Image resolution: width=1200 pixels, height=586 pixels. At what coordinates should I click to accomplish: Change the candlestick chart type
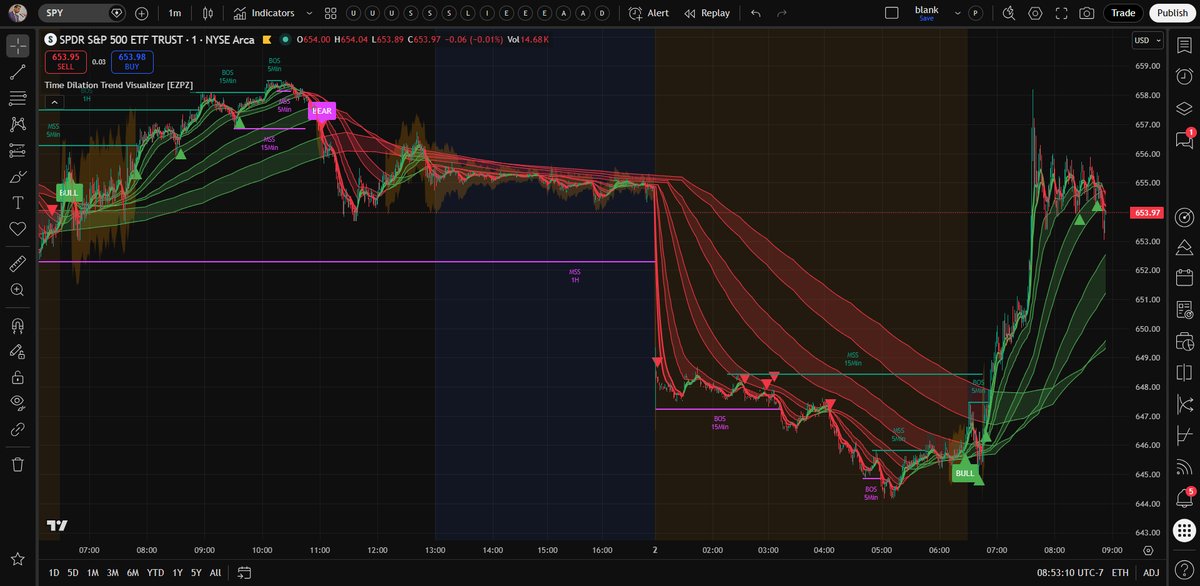click(x=207, y=13)
